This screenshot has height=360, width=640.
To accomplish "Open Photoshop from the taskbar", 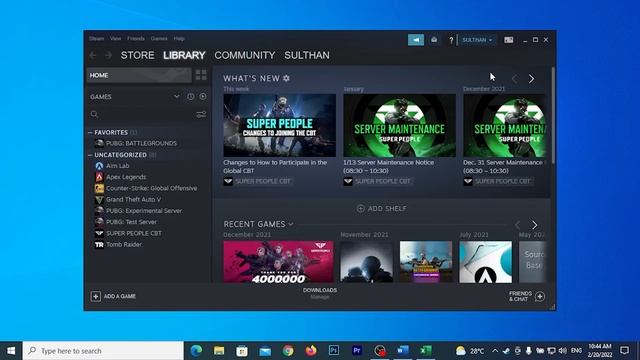I will coord(334,350).
